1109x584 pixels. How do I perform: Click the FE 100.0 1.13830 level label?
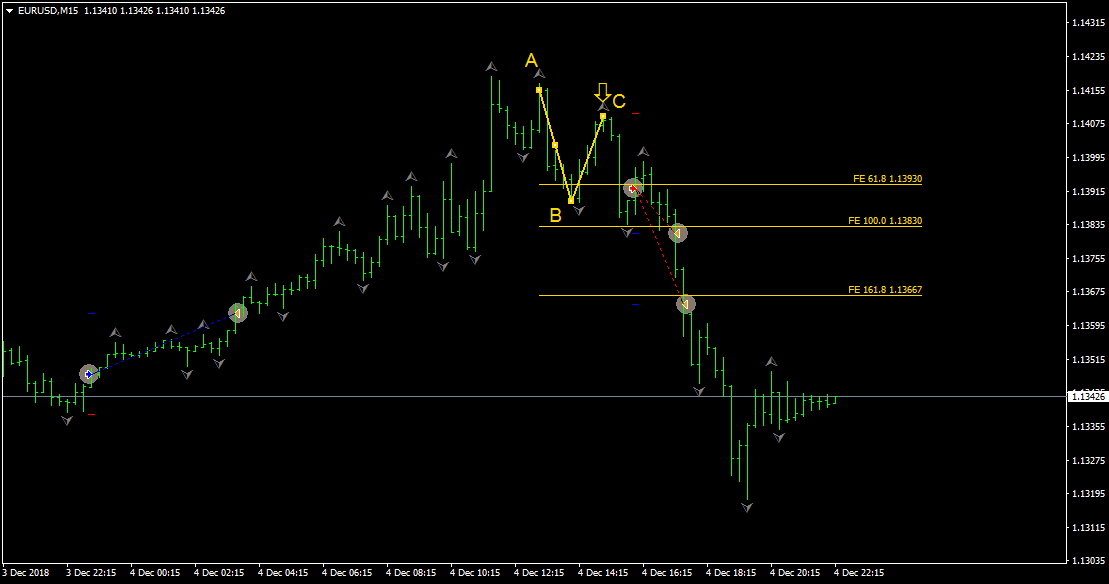click(885, 221)
